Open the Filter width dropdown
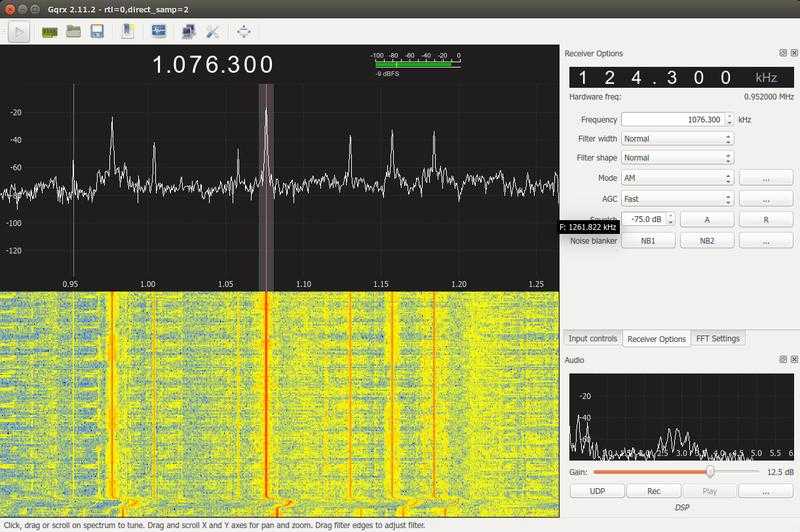 [x=678, y=139]
